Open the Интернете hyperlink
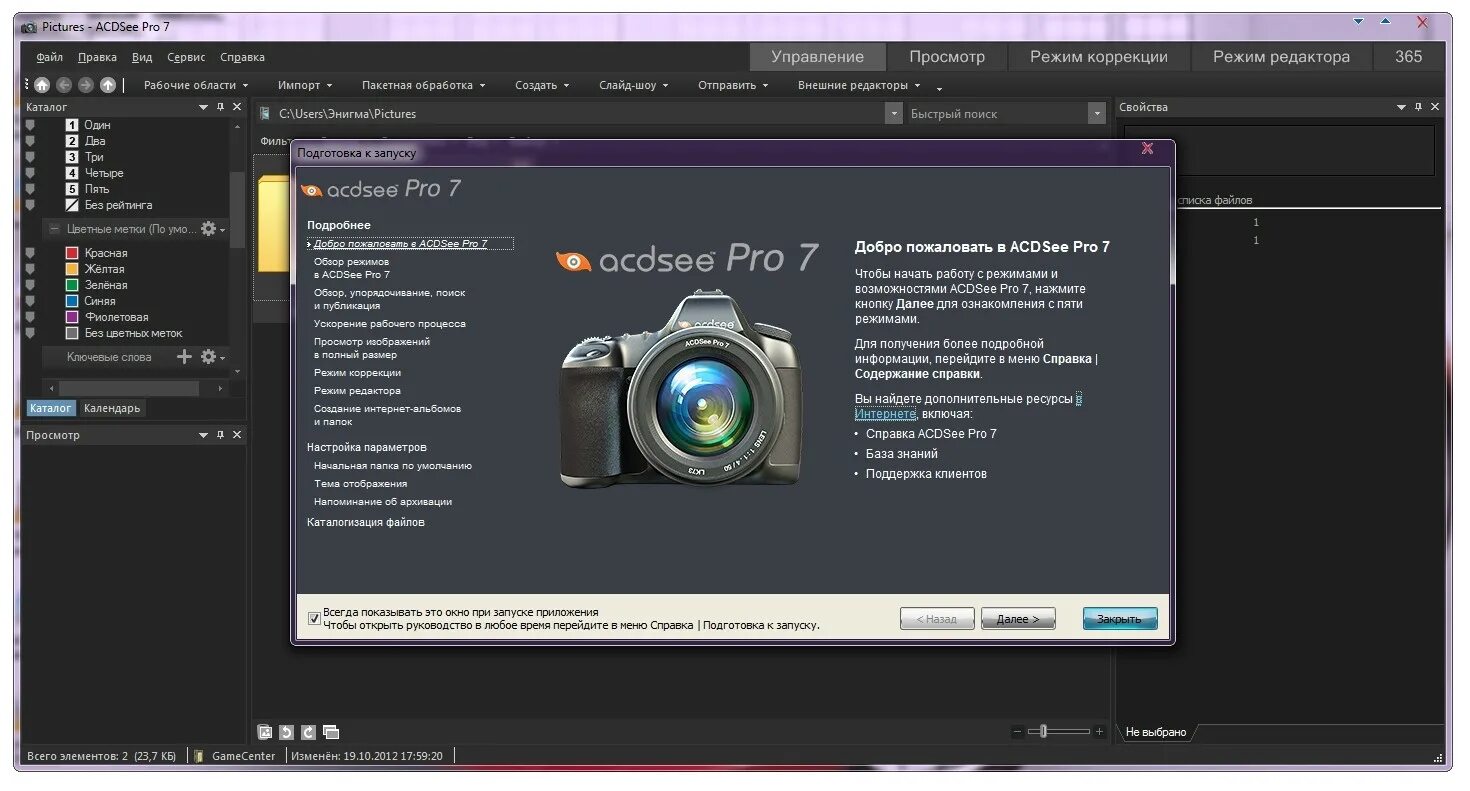Viewport: 1470px width, 791px height. pos(885,414)
